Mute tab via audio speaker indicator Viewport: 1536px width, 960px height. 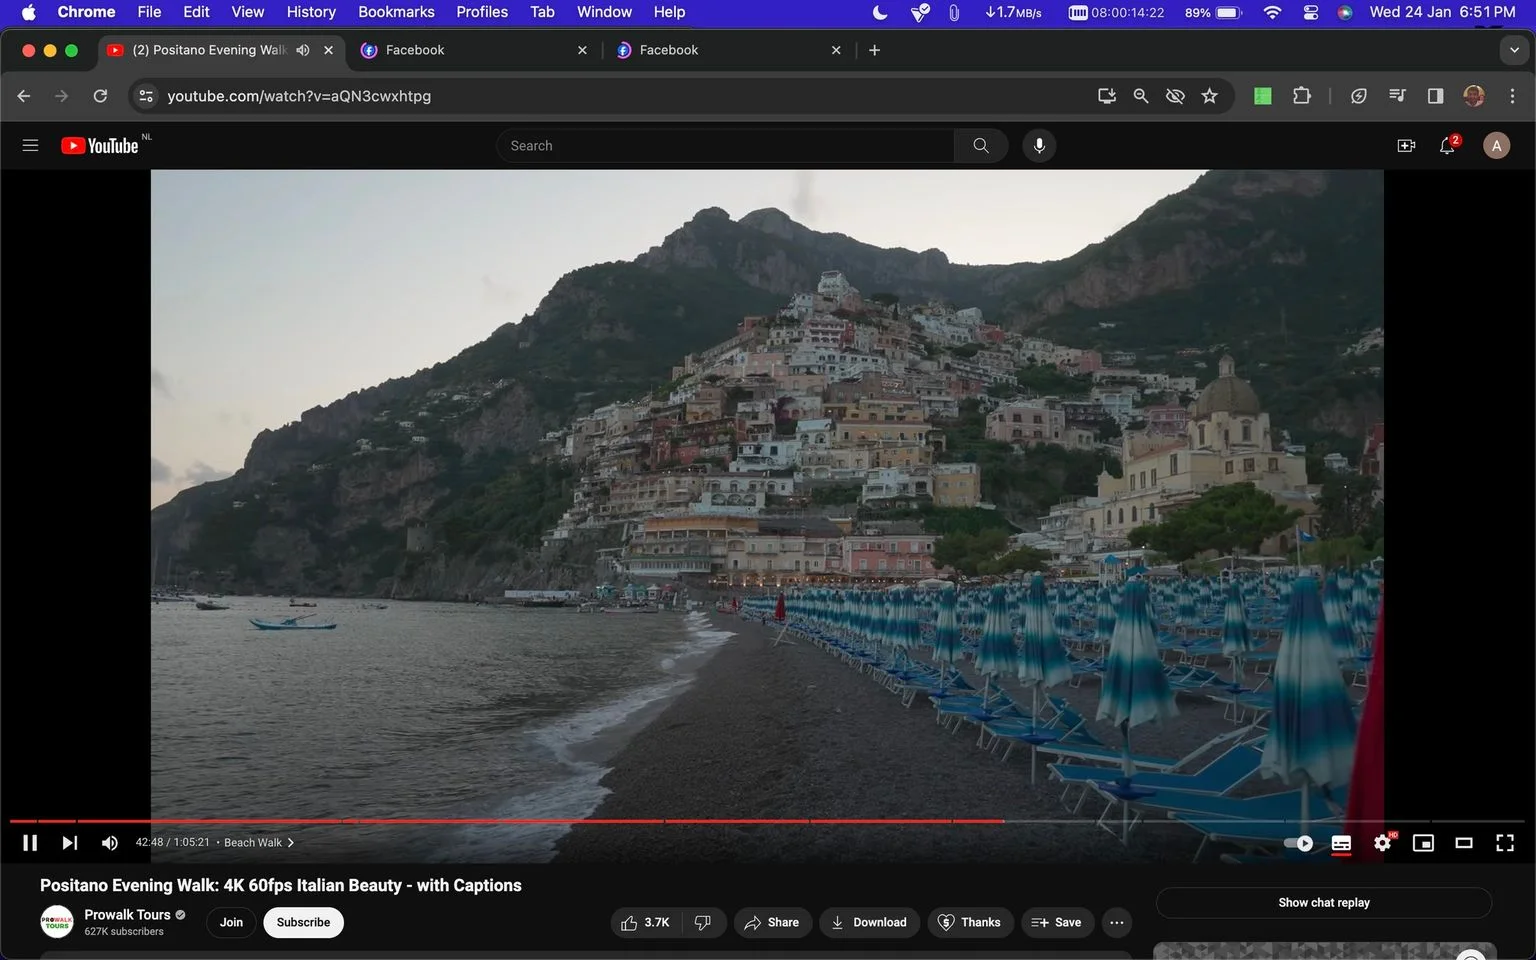[x=303, y=50]
